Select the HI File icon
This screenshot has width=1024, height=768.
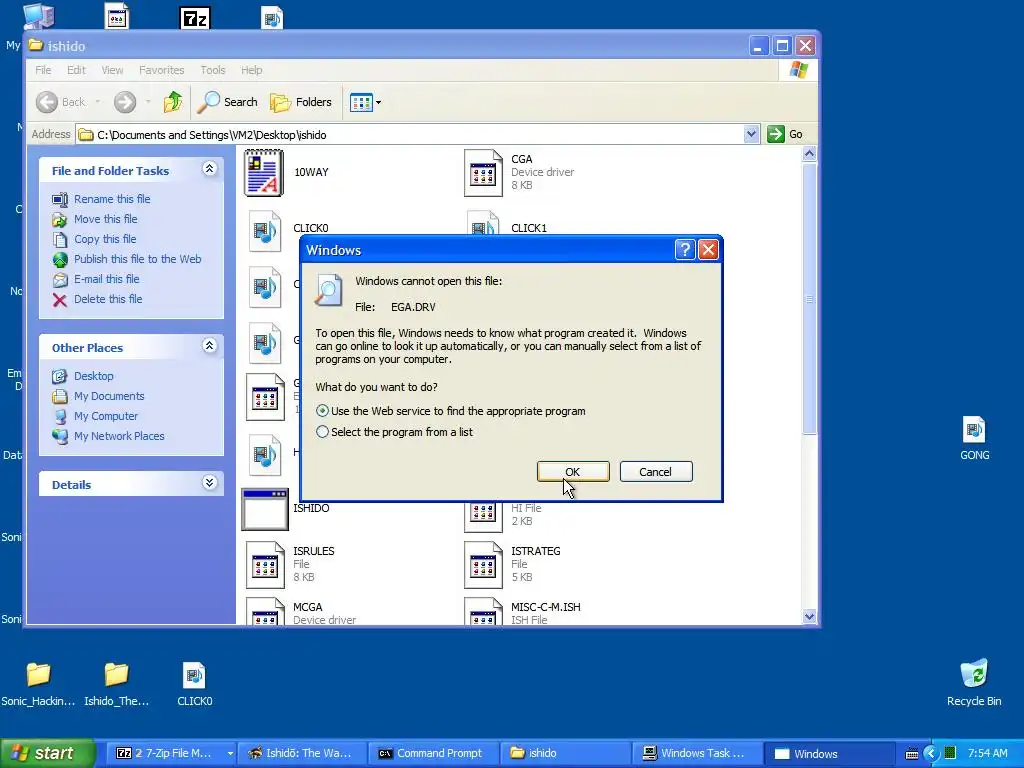click(x=483, y=516)
